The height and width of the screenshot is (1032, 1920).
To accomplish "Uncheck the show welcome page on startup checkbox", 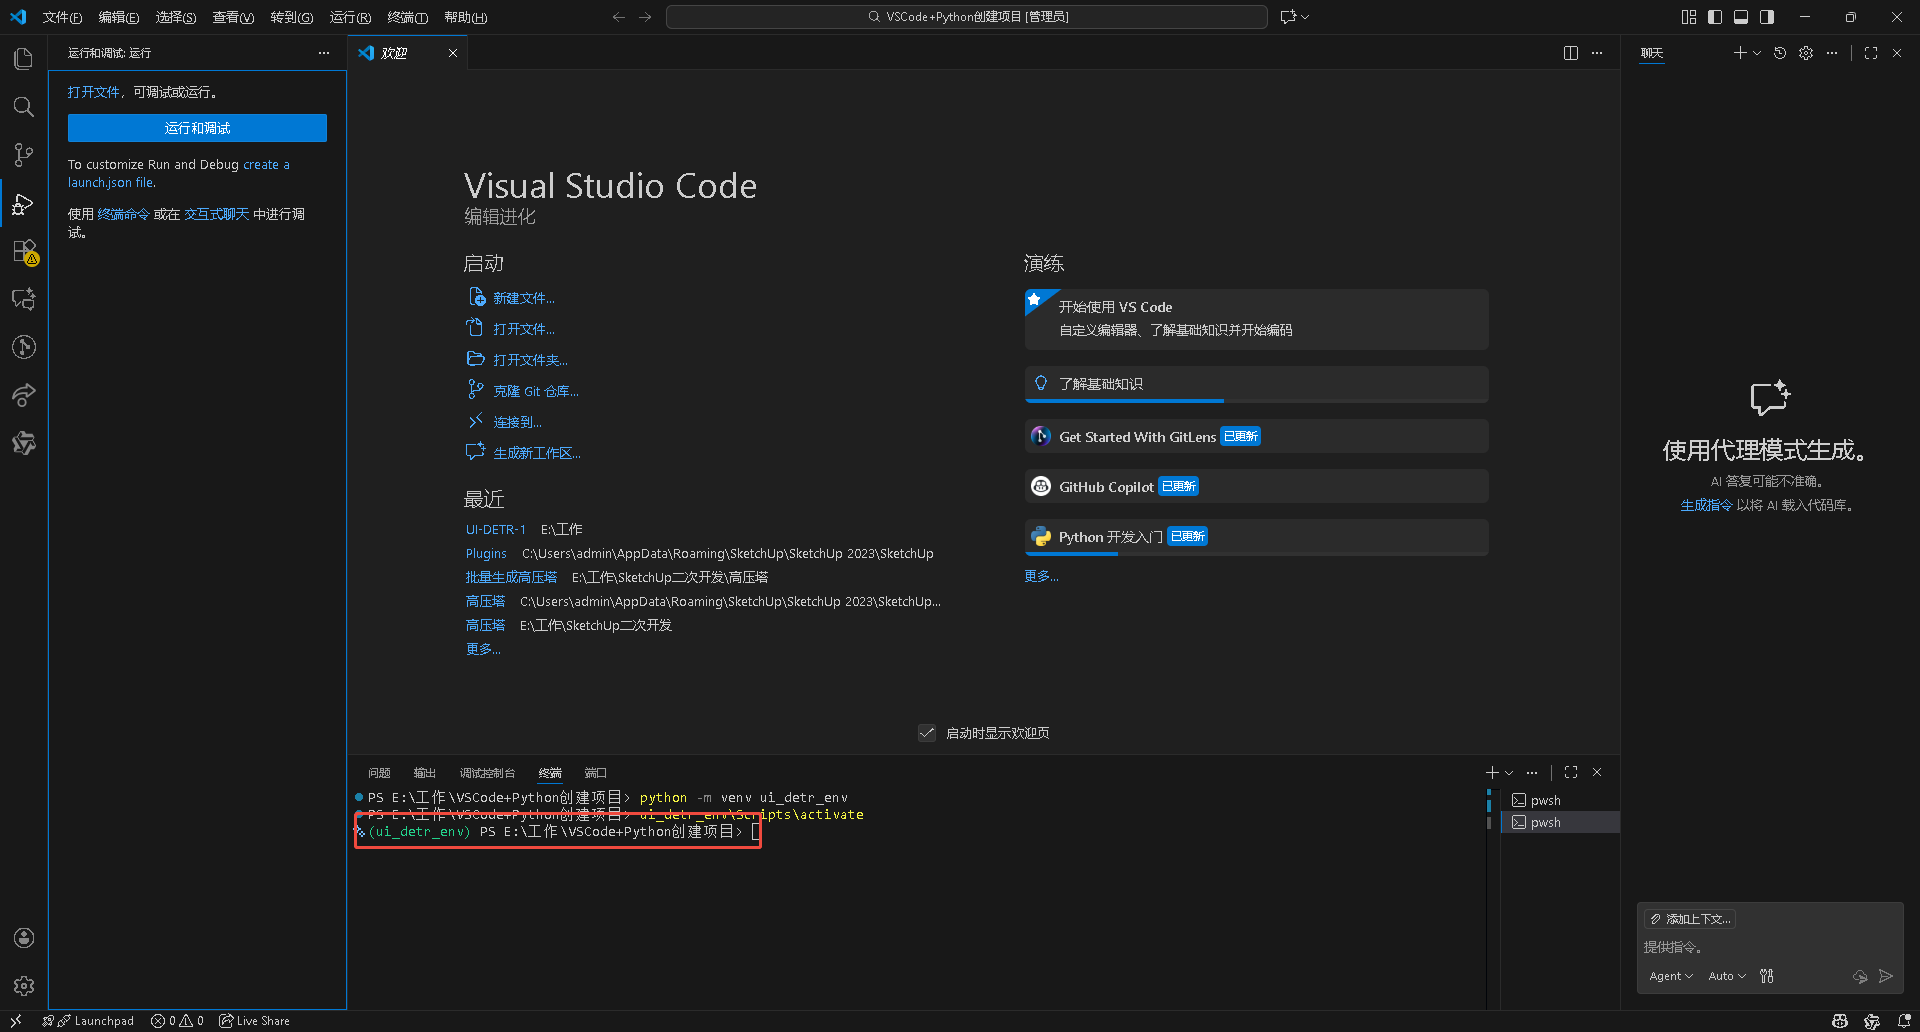I will coord(927,733).
